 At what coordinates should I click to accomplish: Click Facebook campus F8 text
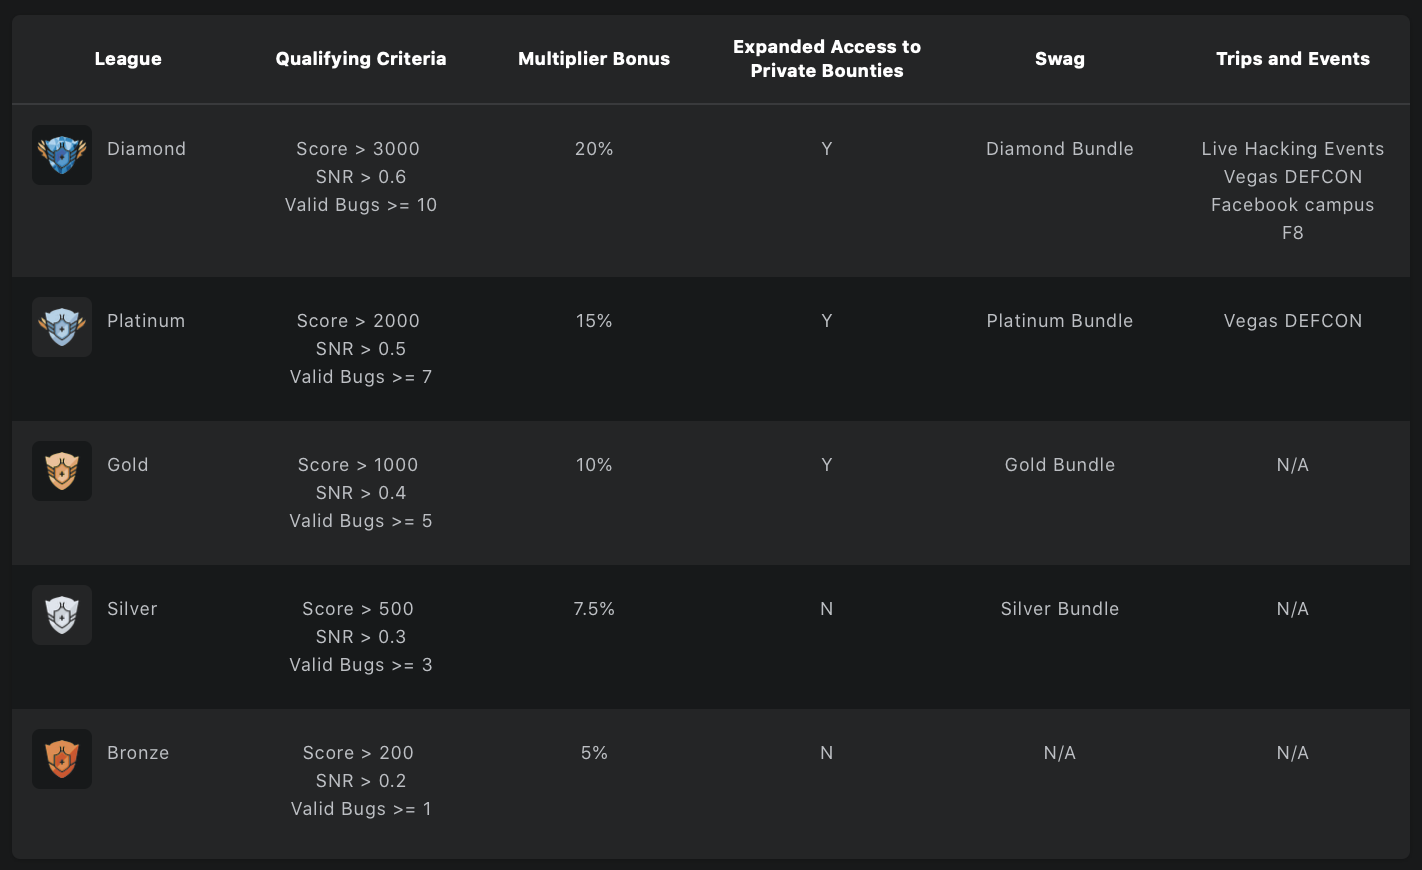tap(1293, 219)
